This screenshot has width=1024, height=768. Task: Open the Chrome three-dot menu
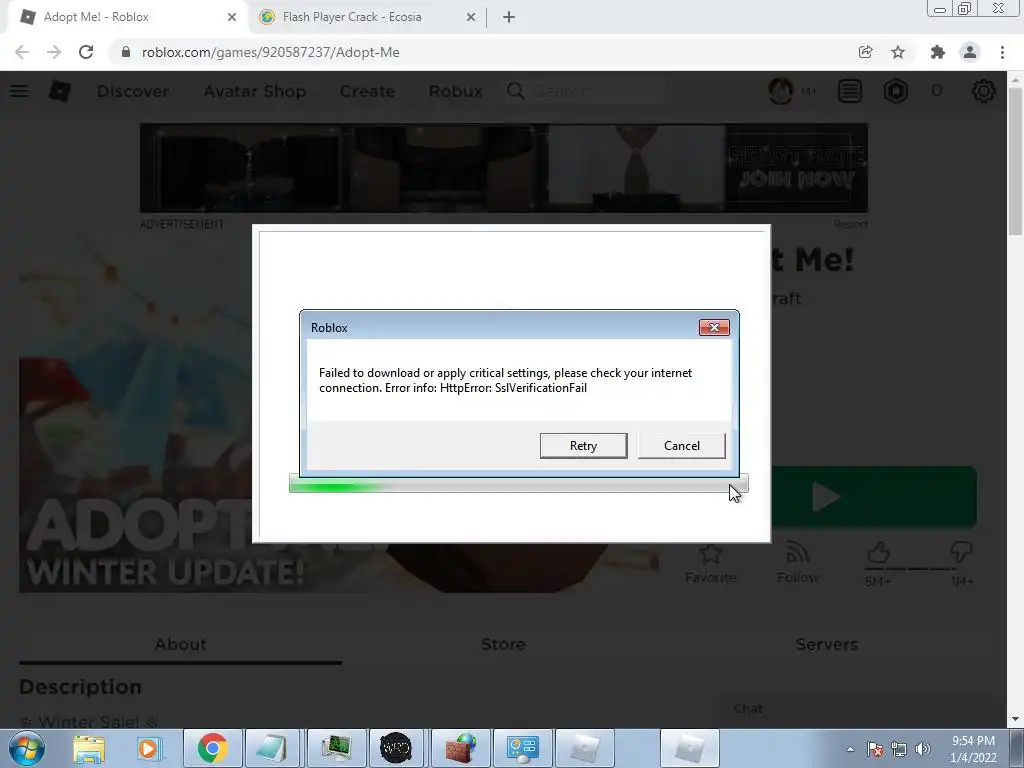coord(1002,52)
